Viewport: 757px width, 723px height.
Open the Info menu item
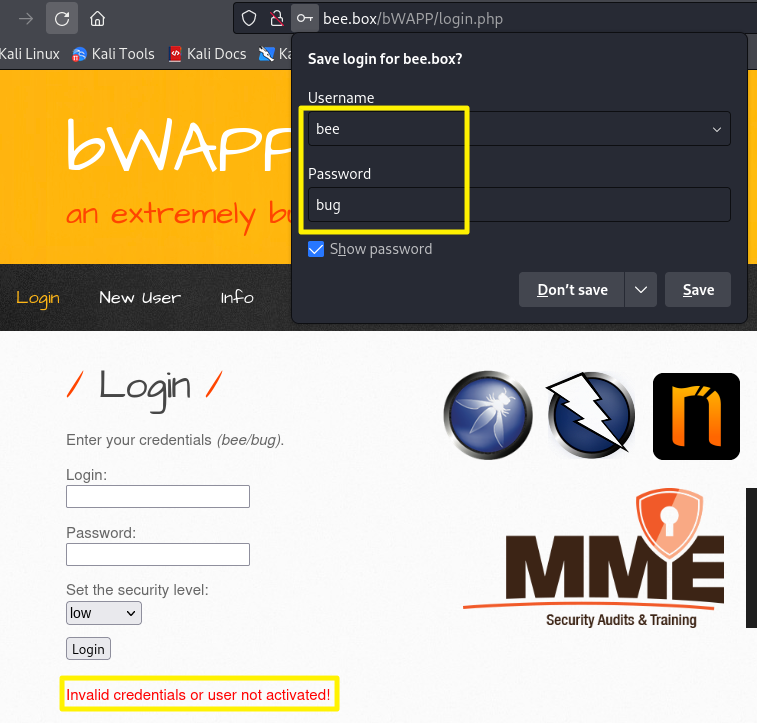(x=237, y=297)
